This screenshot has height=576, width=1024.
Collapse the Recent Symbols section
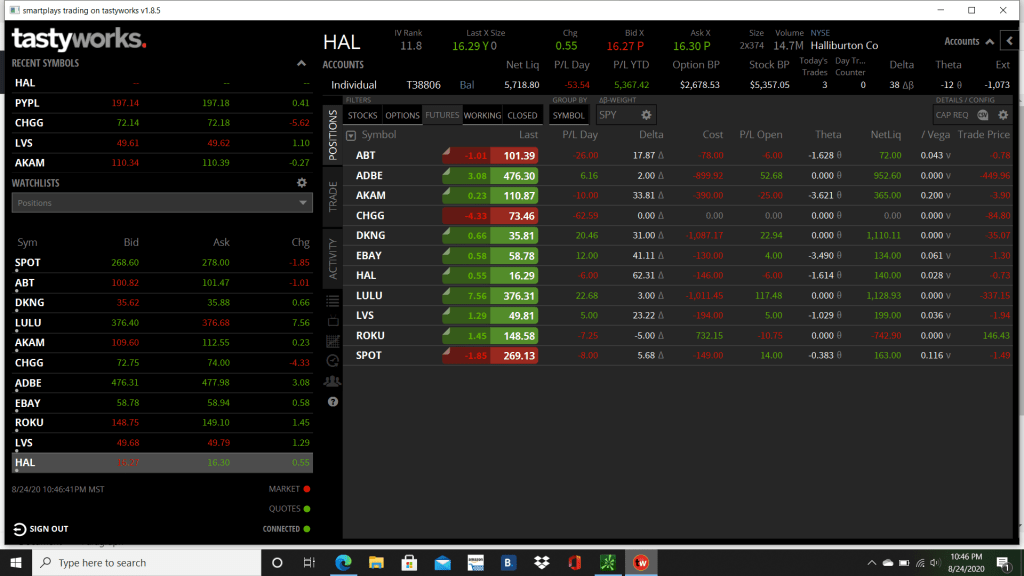pos(302,63)
